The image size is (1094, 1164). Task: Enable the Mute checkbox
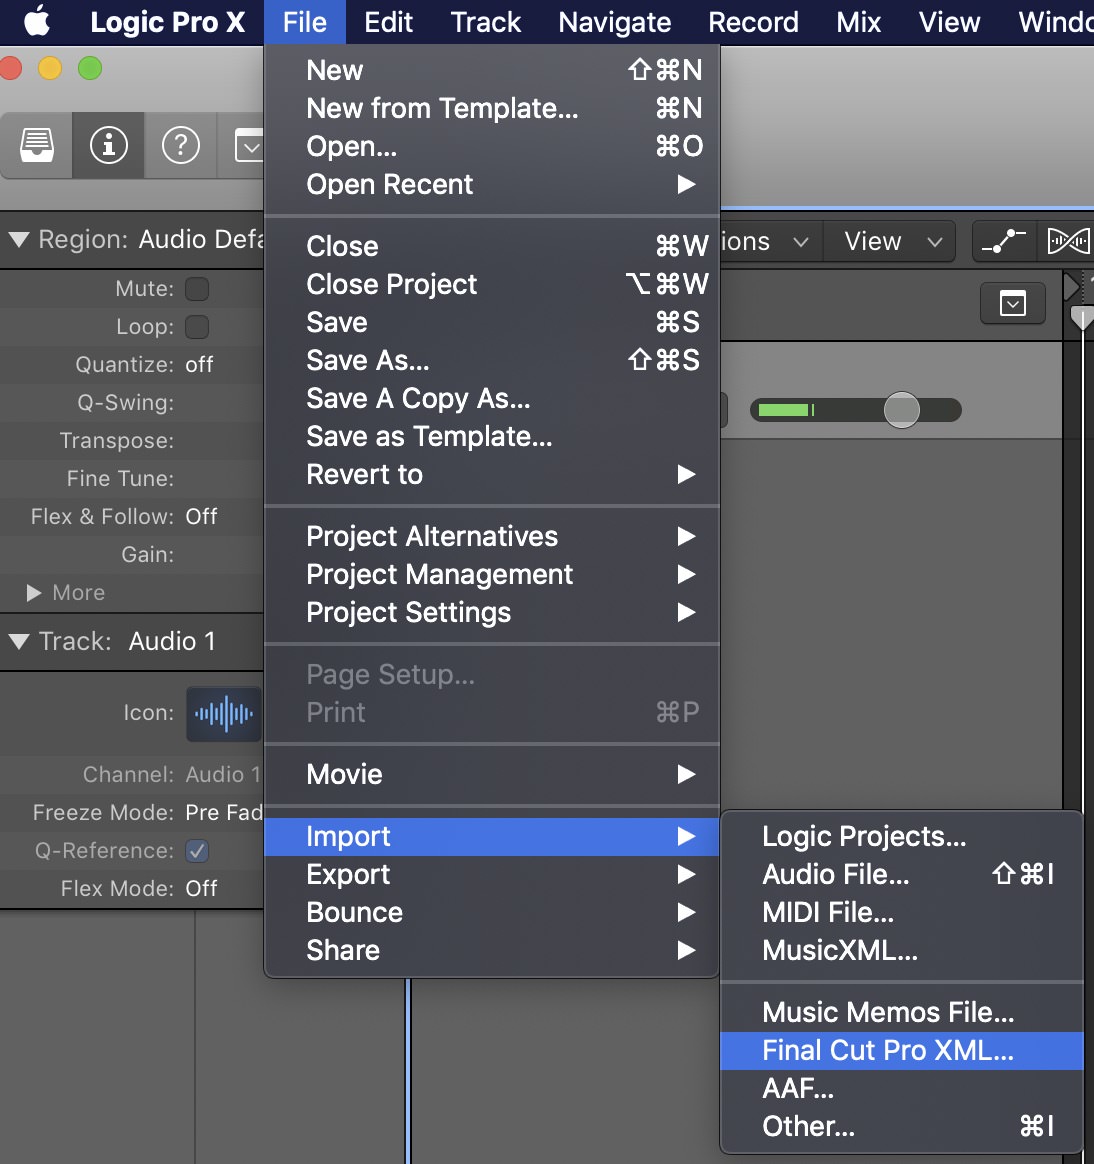click(x=198, y=289)
